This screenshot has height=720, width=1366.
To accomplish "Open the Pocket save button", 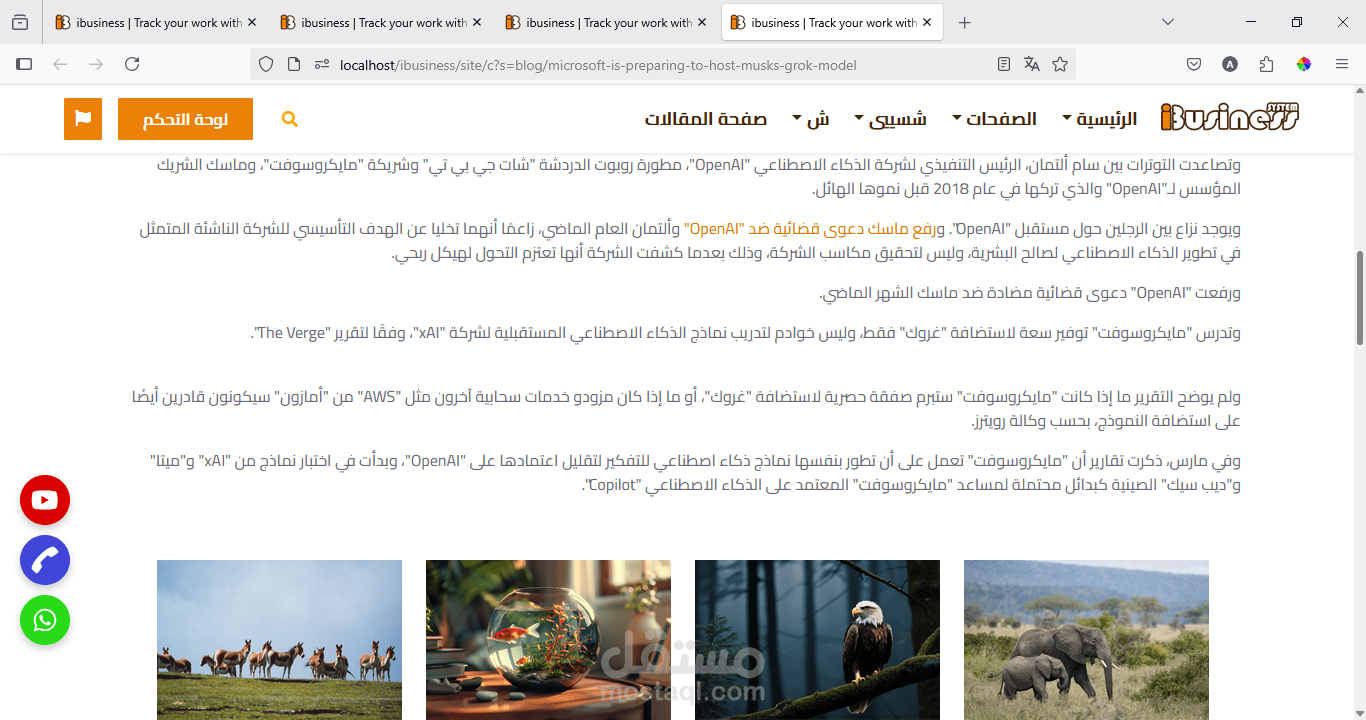I will [x=1194, y=64].
